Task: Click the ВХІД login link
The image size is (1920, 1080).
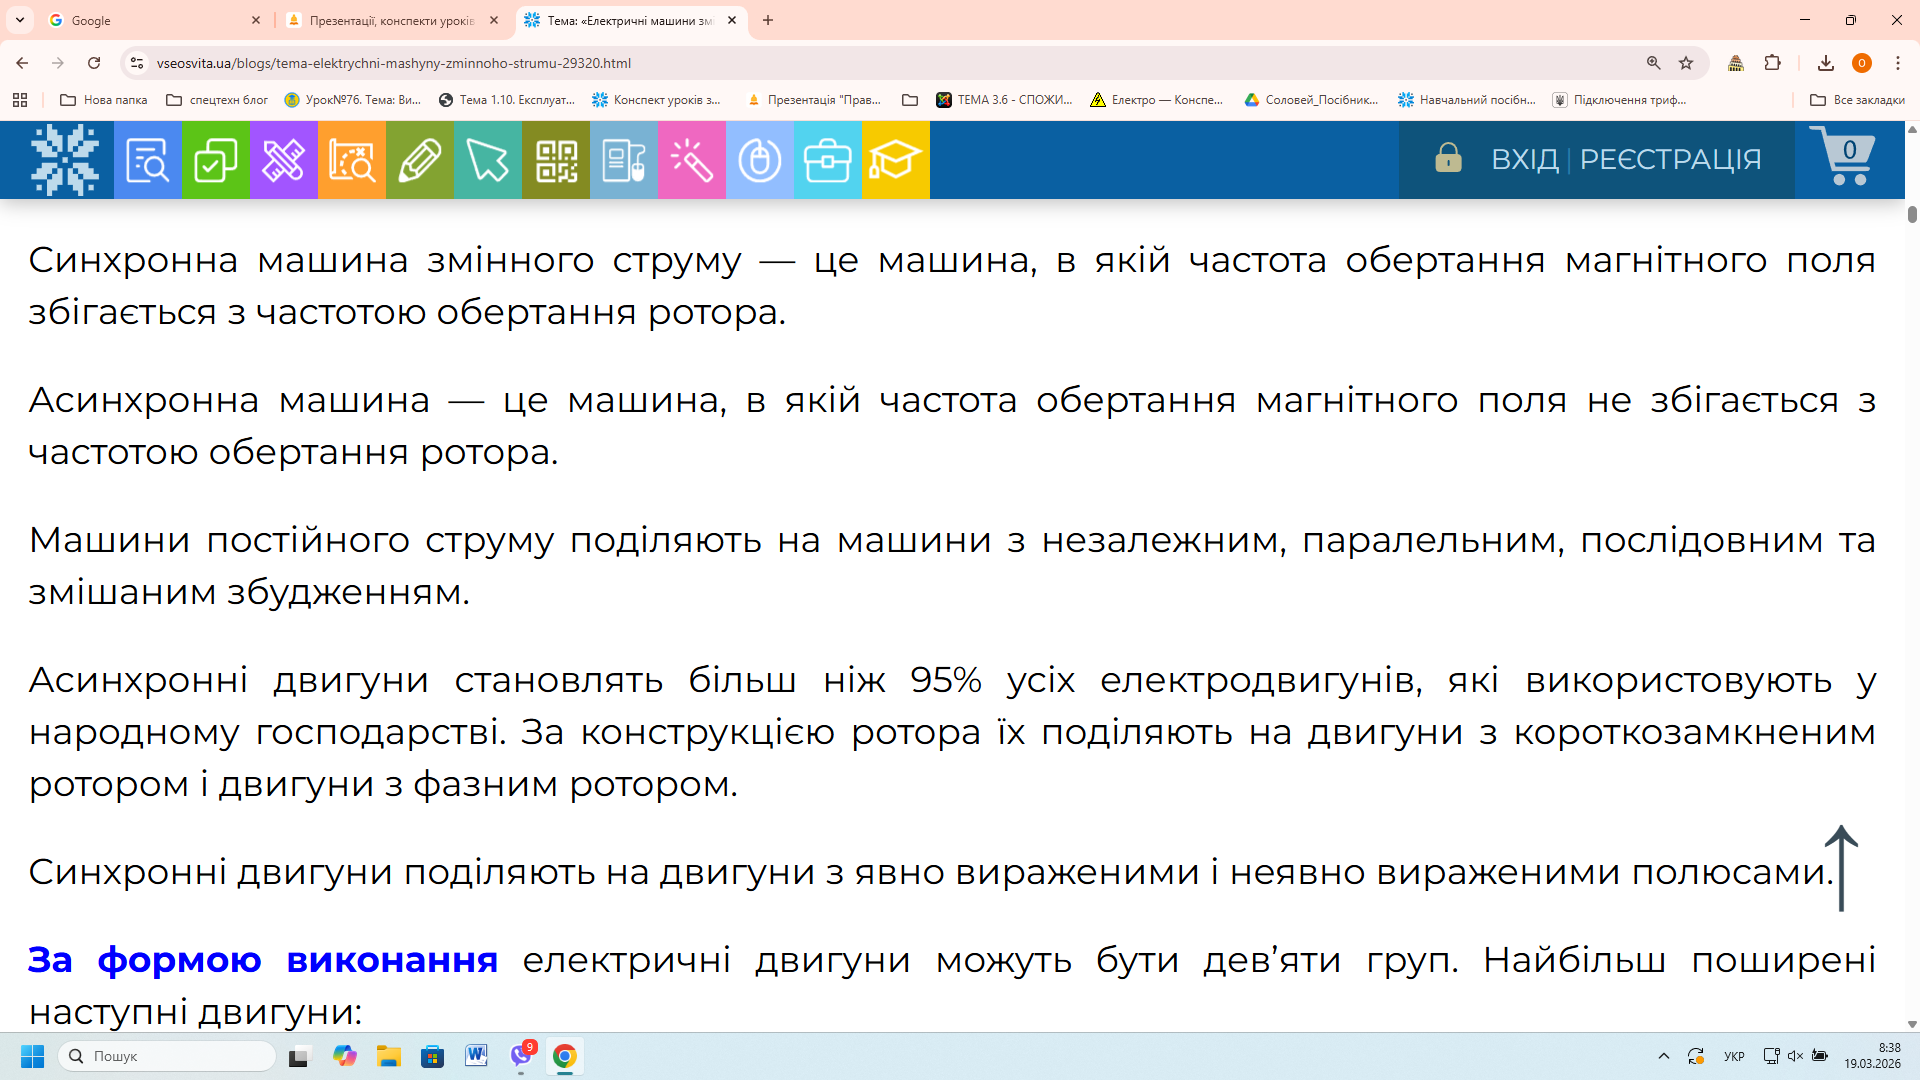Action: click(x=1524, y=159)
